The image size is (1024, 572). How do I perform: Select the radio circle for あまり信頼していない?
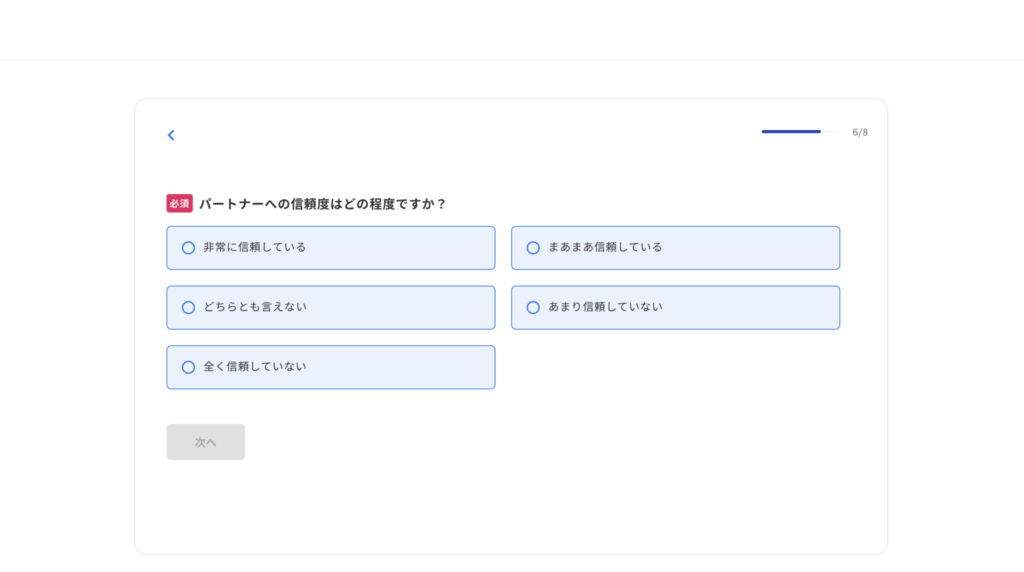pyautogui.click(x=533, y=308)
